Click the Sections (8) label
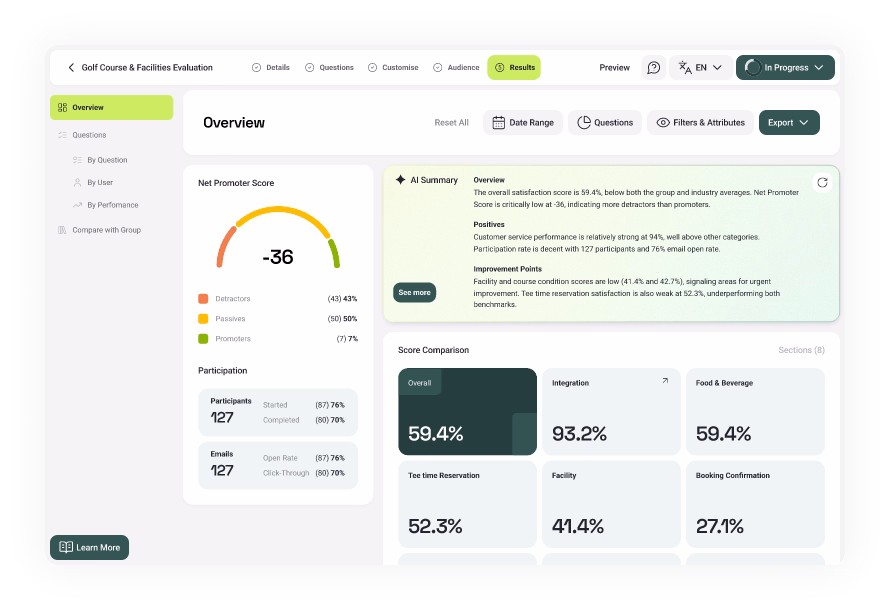This screenshot has height=610, width=890. click(801, 350)
